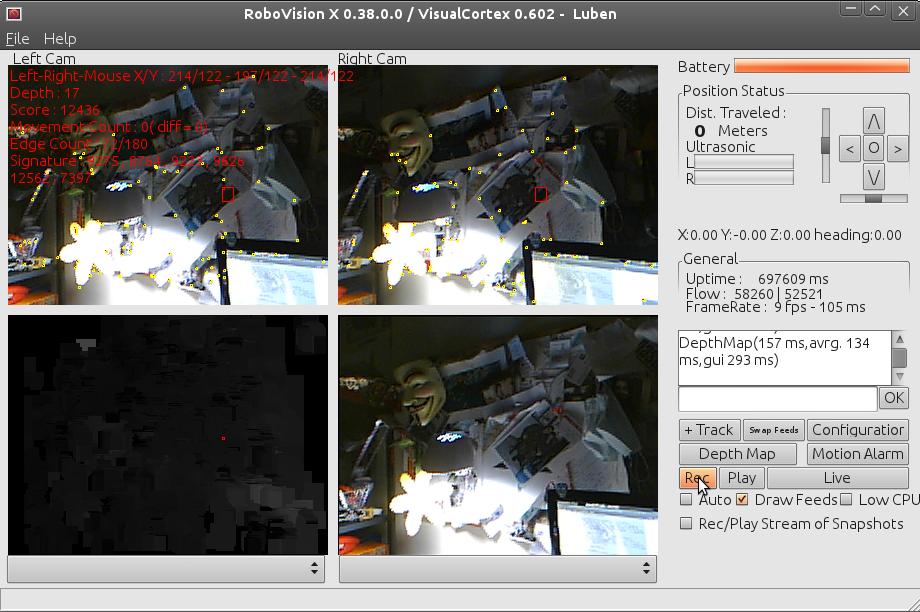This screenshot has height=612, width=920.
Task: Minimize the RoboVision window
Action: 851,9
